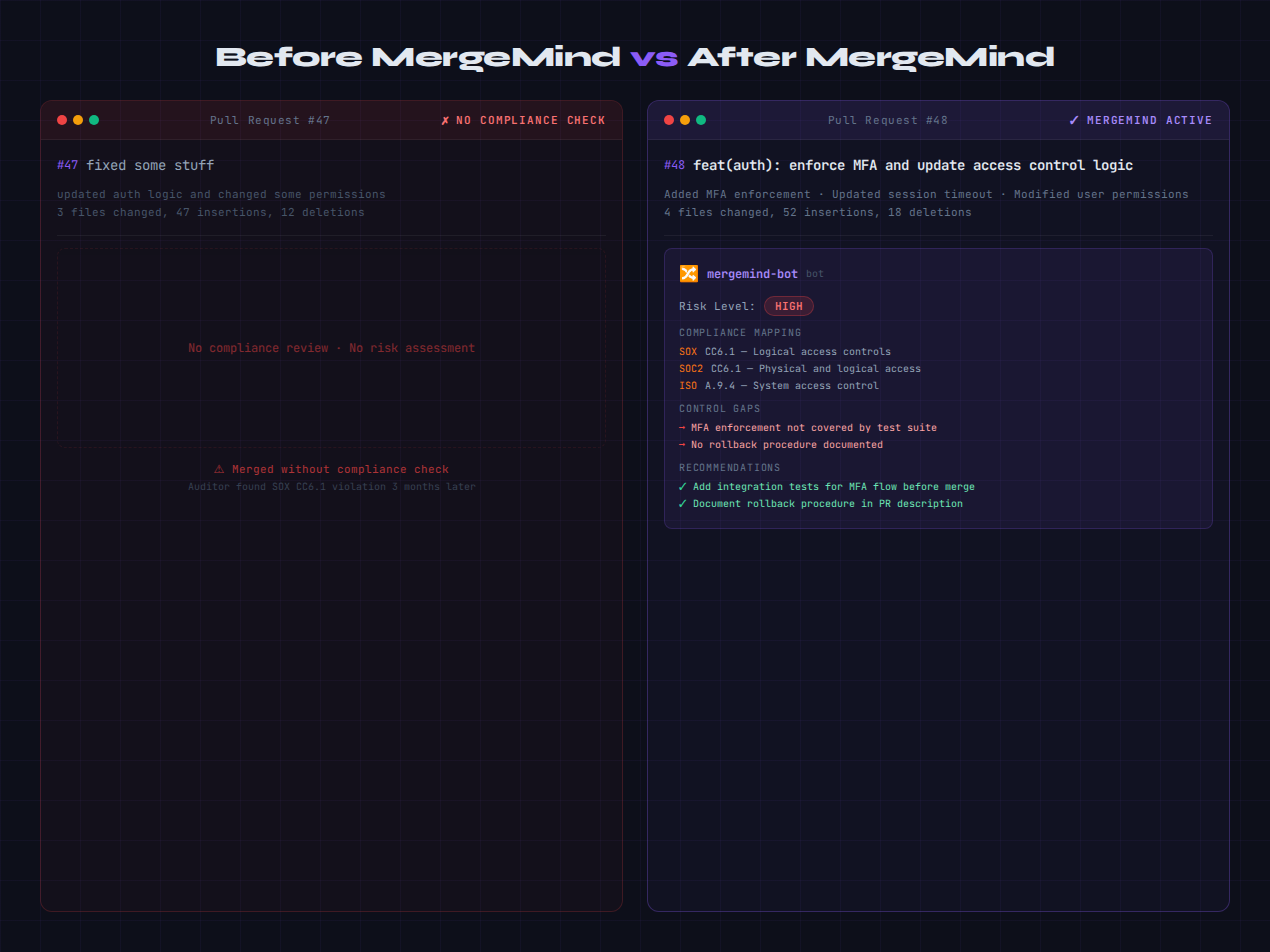
Task: Click the warning triangle beside Merged without compliance
Action: coord(219,469)
